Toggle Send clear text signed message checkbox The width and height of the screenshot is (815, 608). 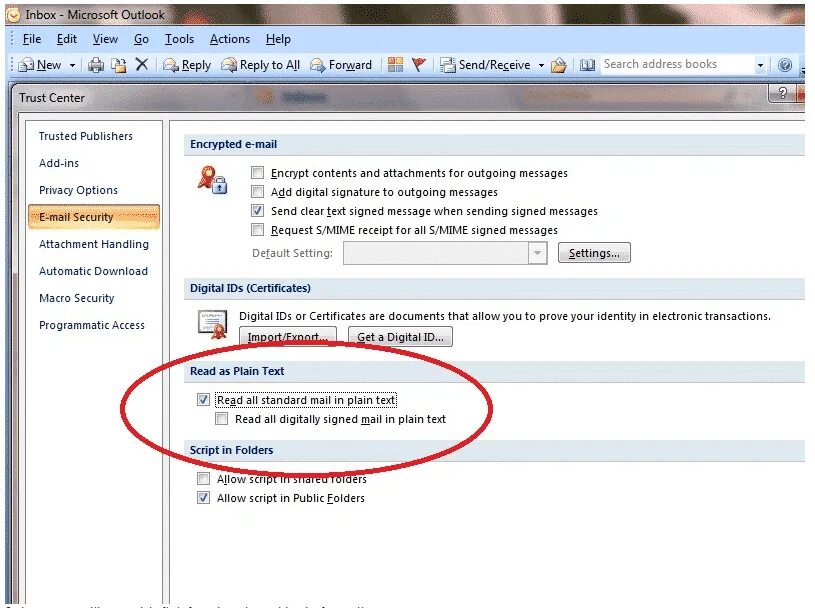(257, 210)
